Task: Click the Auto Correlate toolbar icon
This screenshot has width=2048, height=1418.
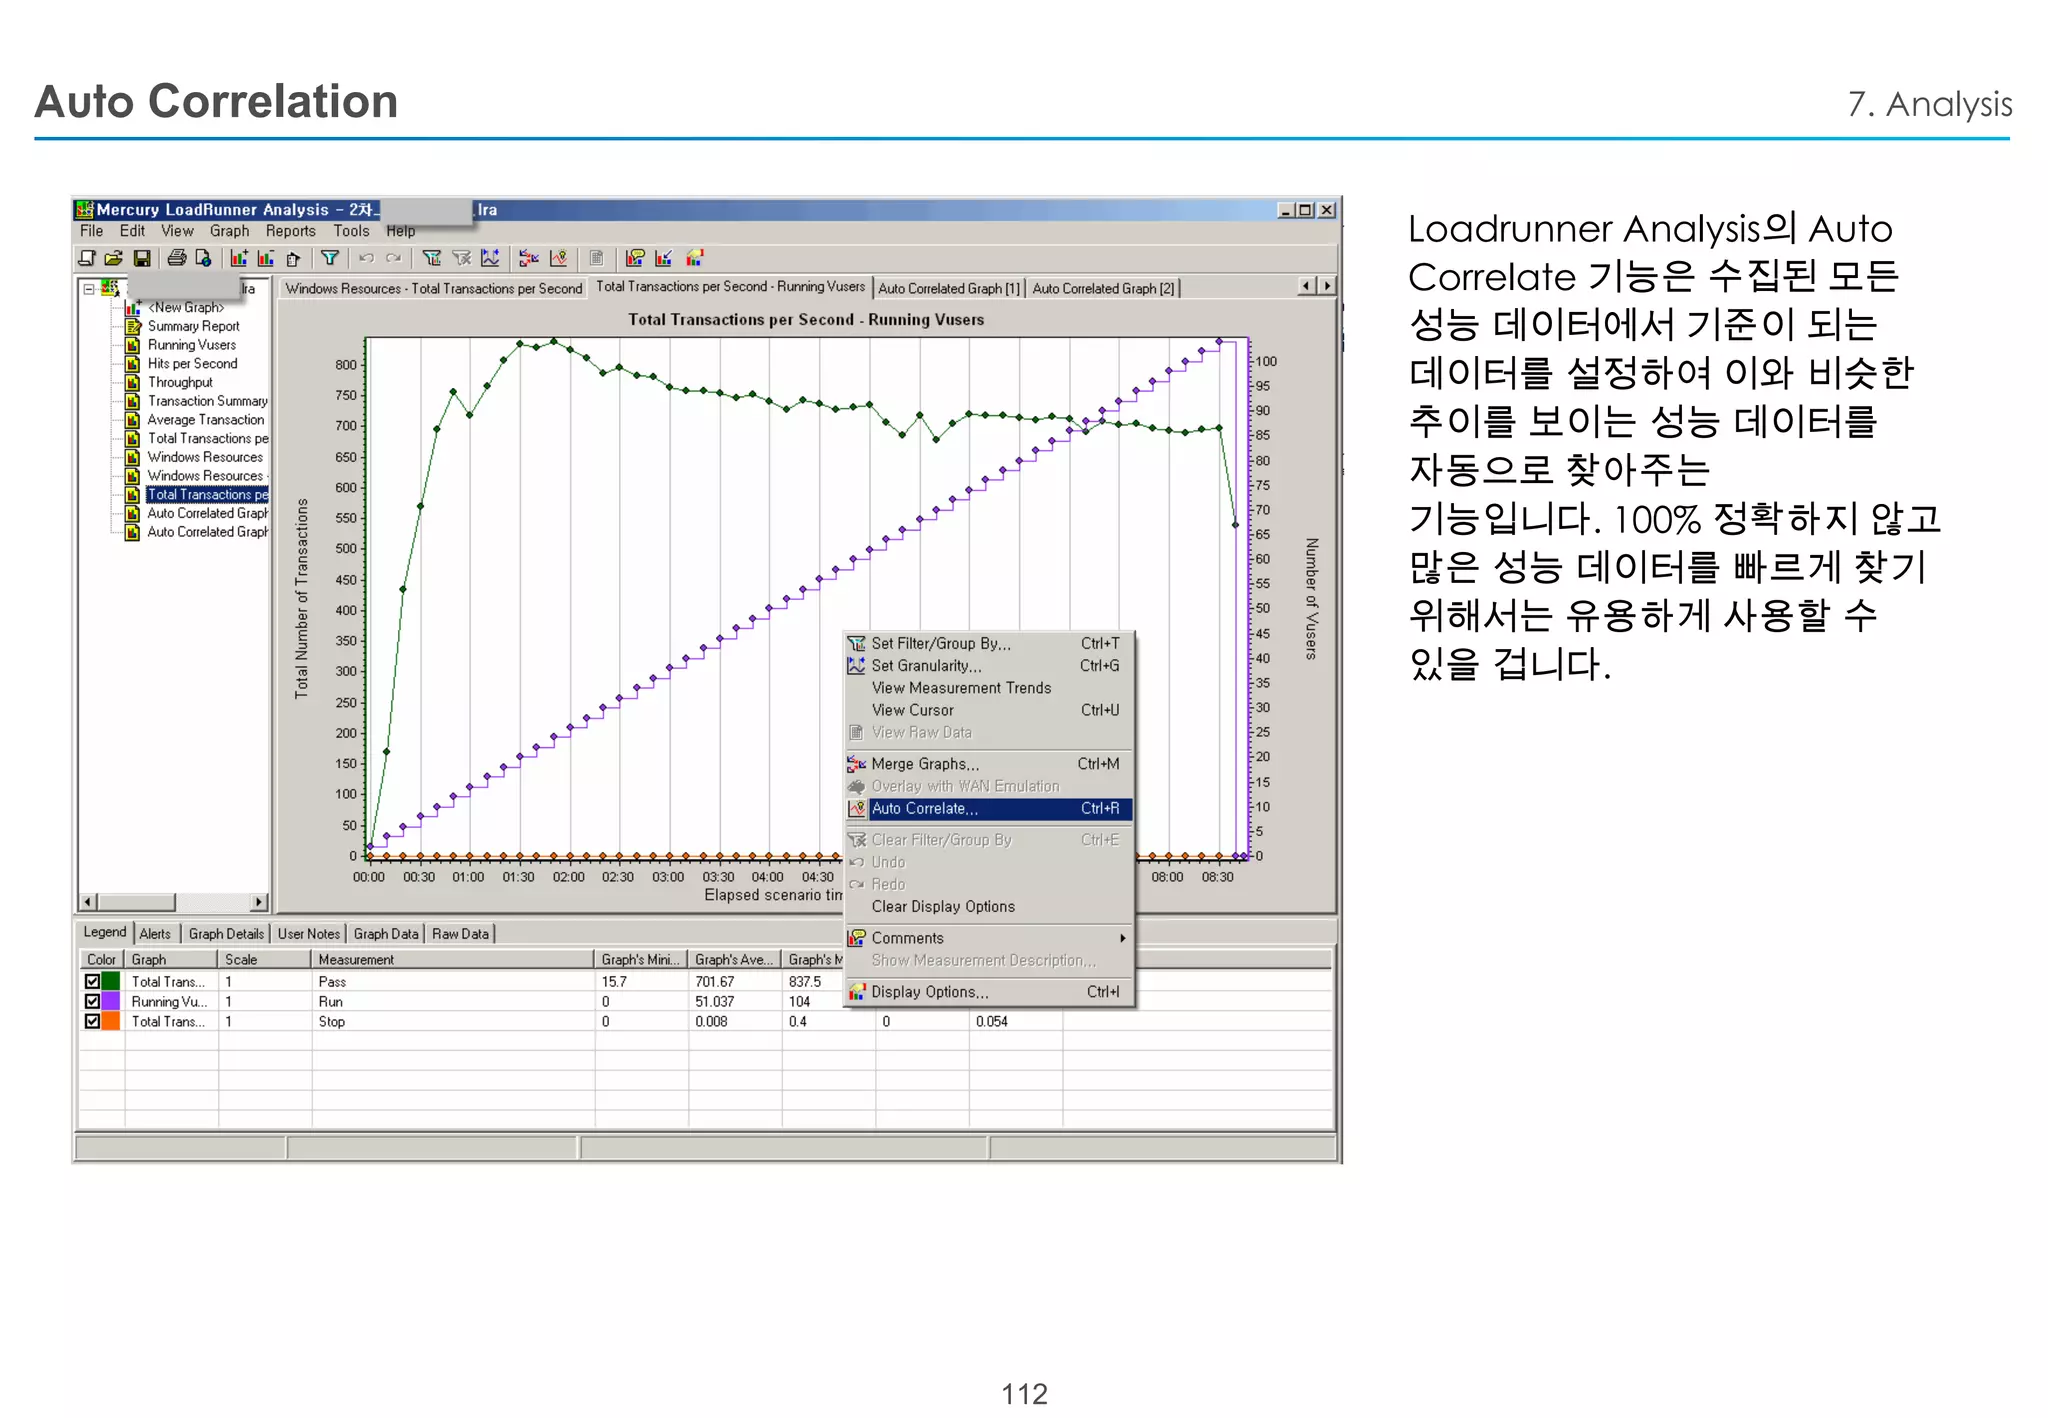Action: coord(558,258)
